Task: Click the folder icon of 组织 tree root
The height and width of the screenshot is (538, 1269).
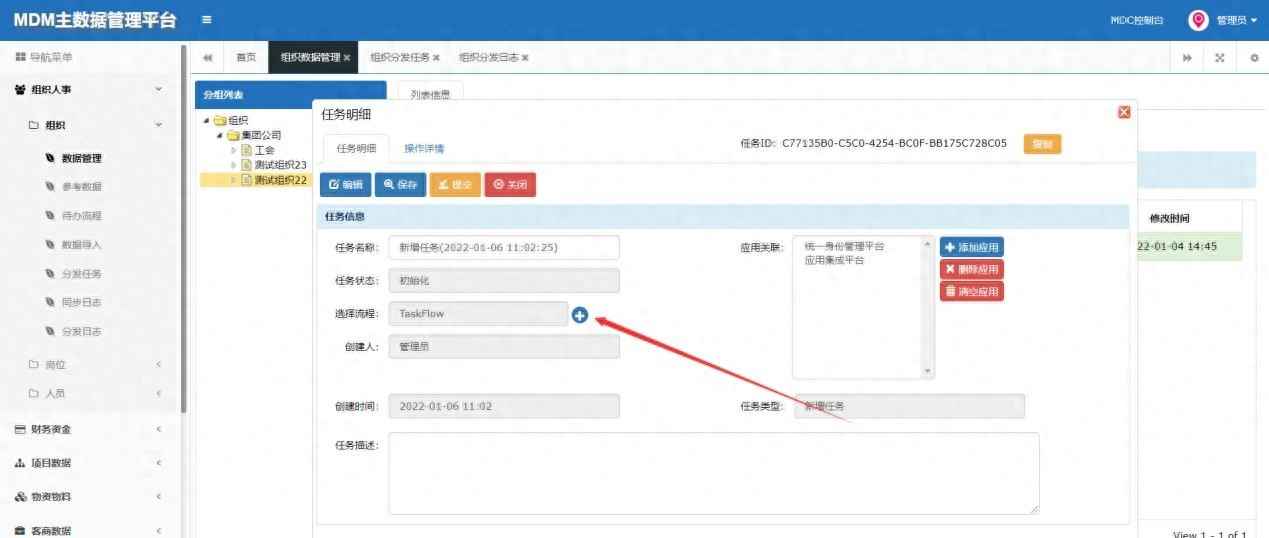Action: tap(220, 121)
